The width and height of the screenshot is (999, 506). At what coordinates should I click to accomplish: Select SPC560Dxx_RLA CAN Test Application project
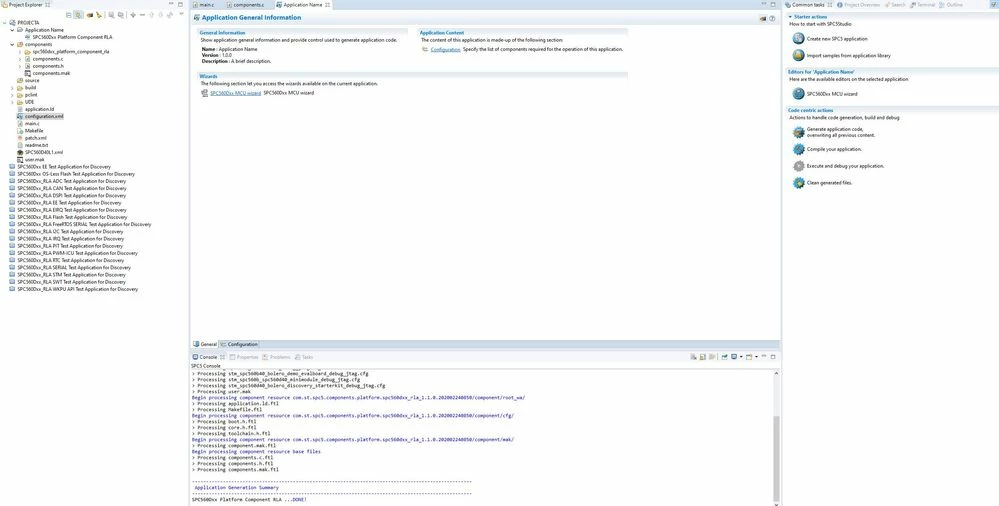click(71, 189)
